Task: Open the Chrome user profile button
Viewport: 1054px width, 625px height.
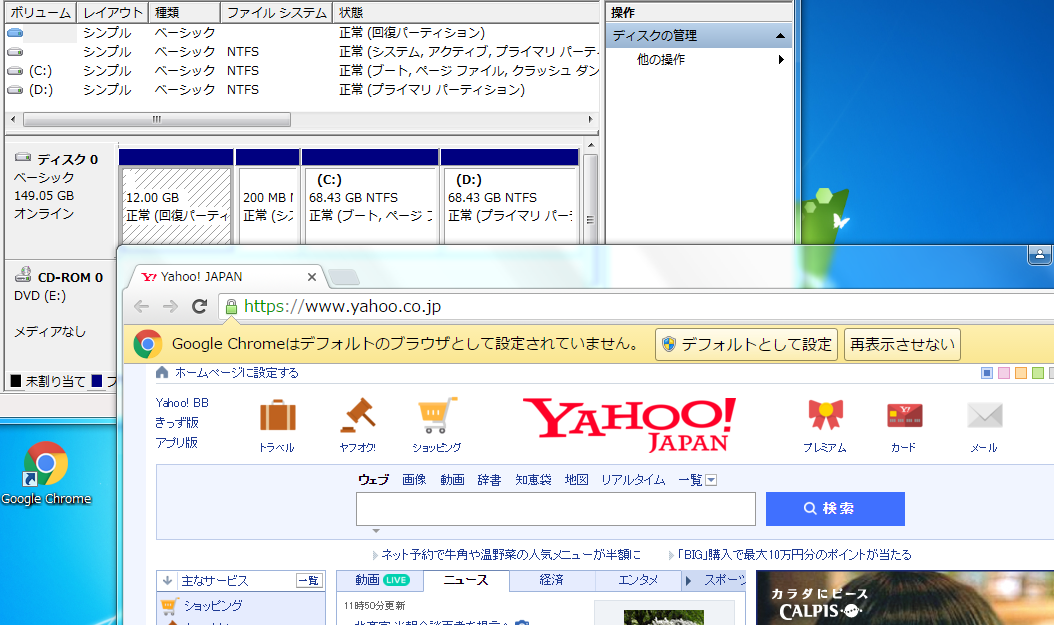Action: pyautogui.click(x=1039, y=255)
